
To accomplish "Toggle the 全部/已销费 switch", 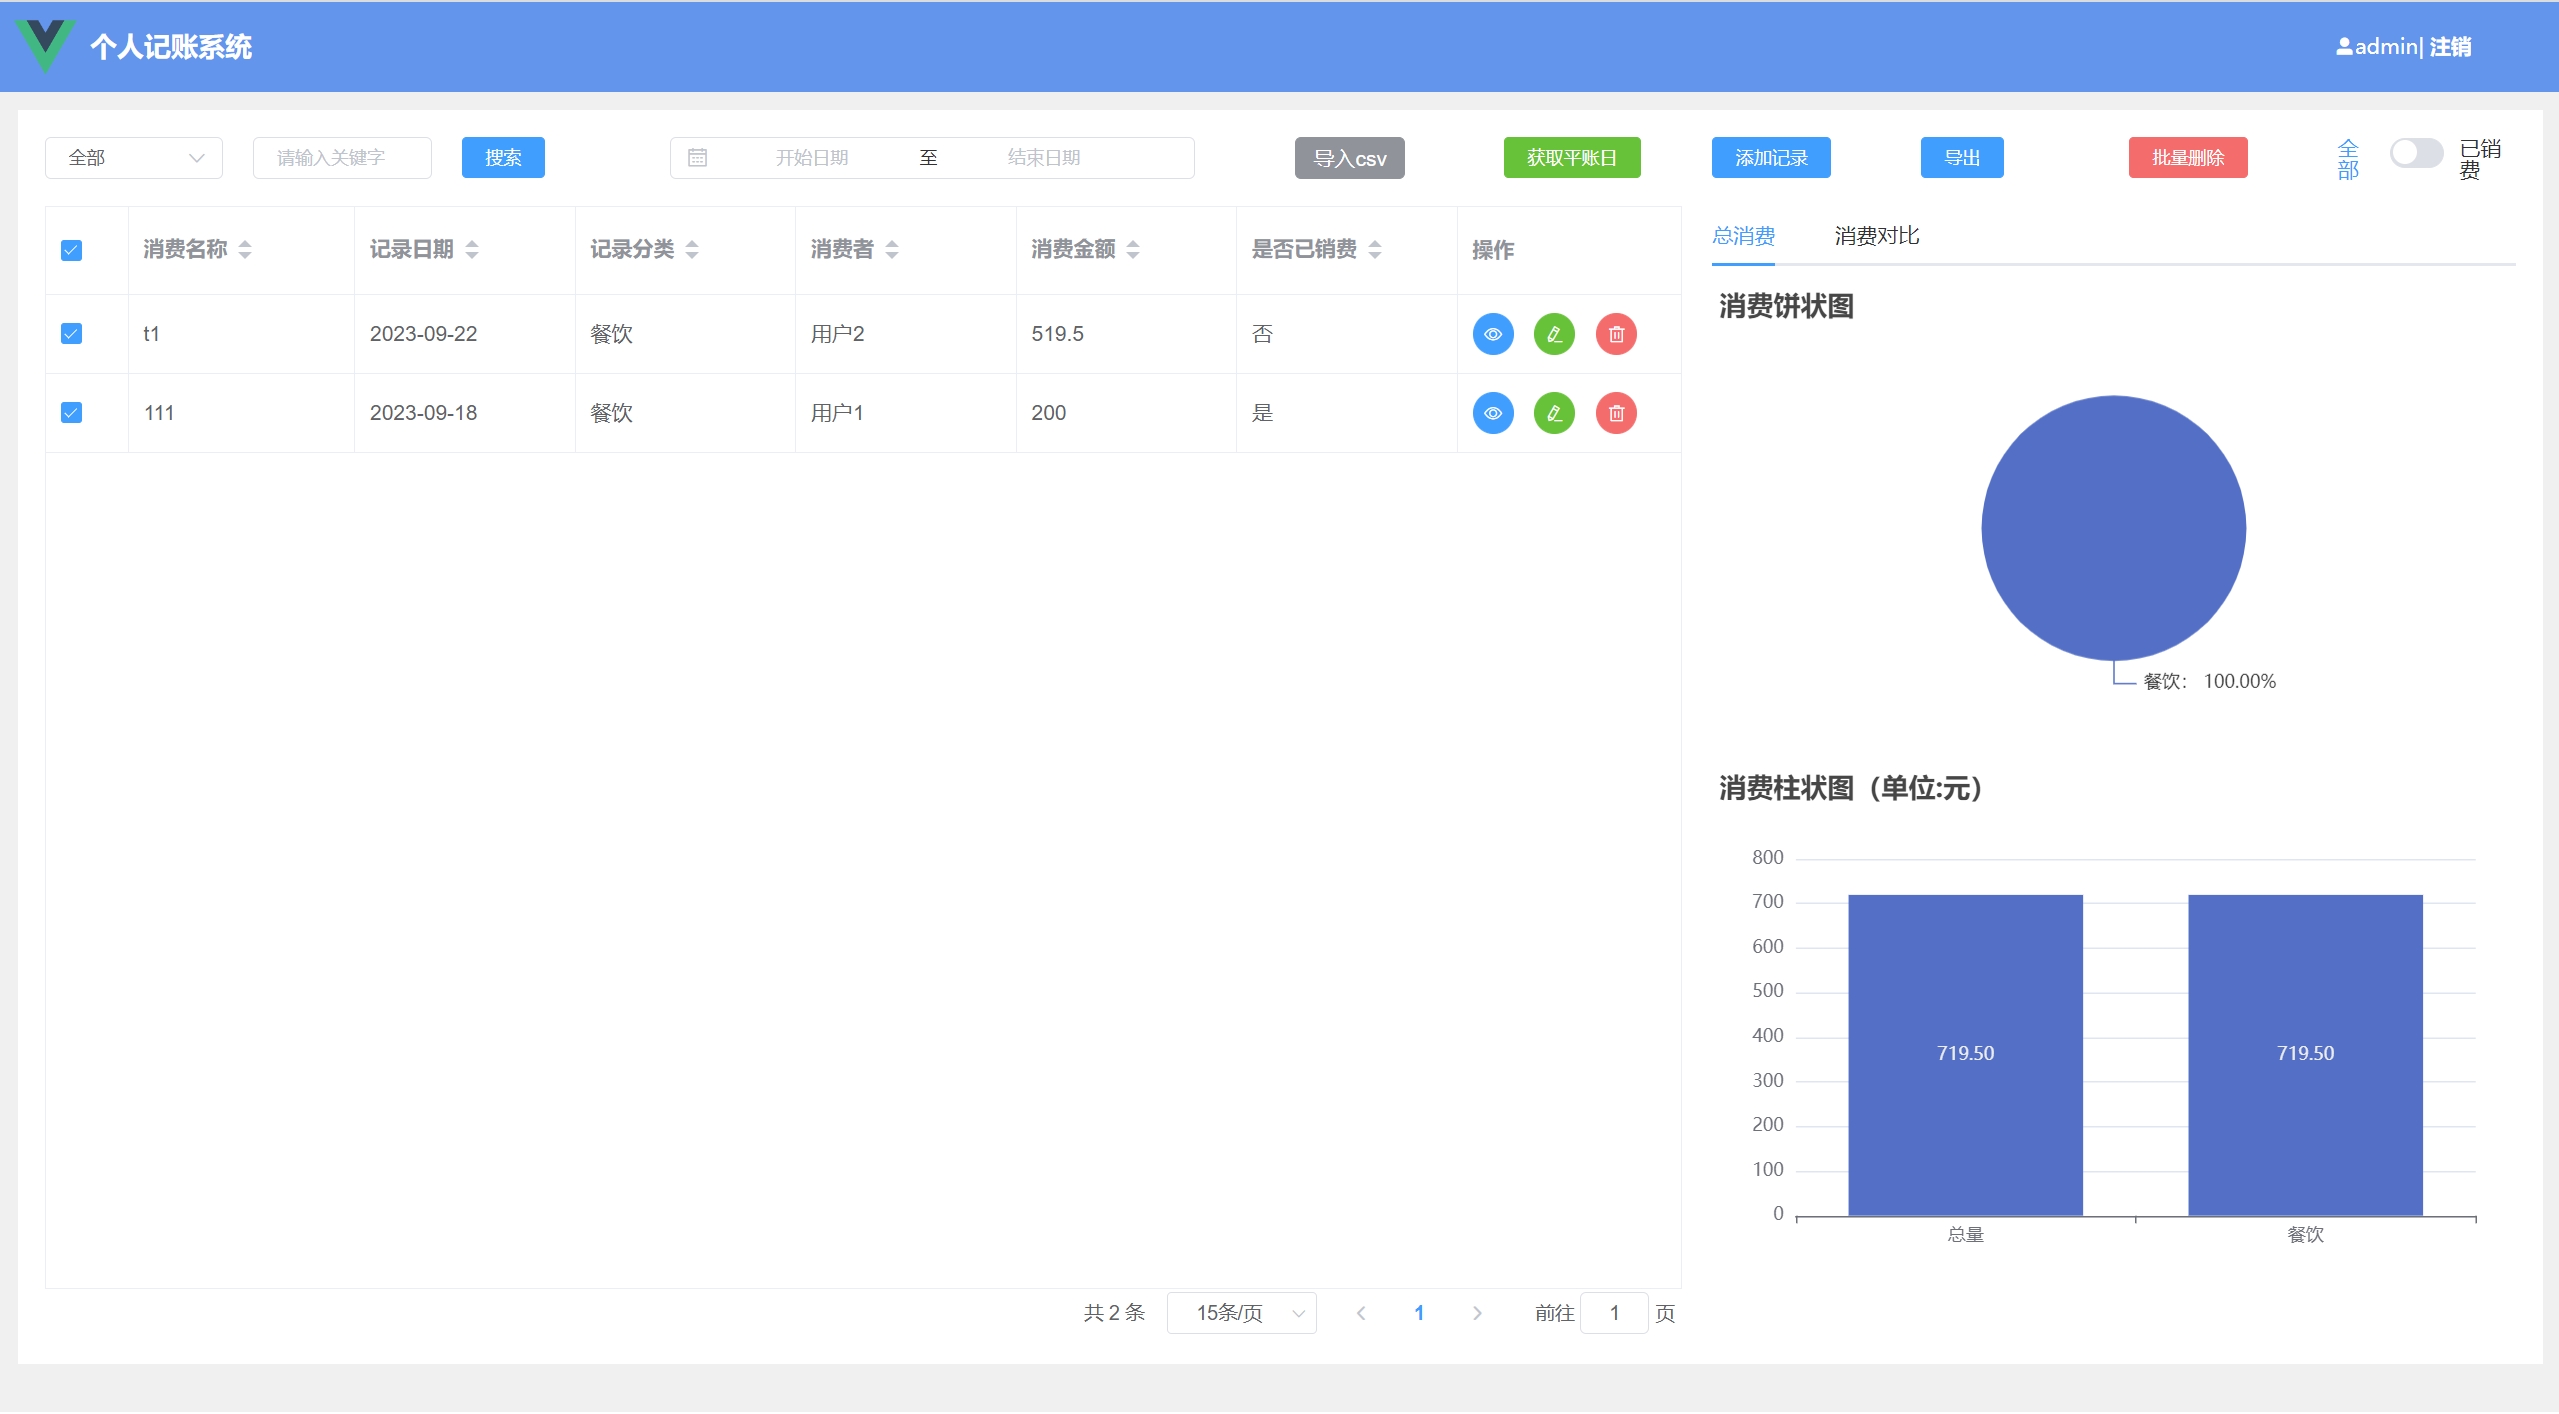I will (2415, 153).
